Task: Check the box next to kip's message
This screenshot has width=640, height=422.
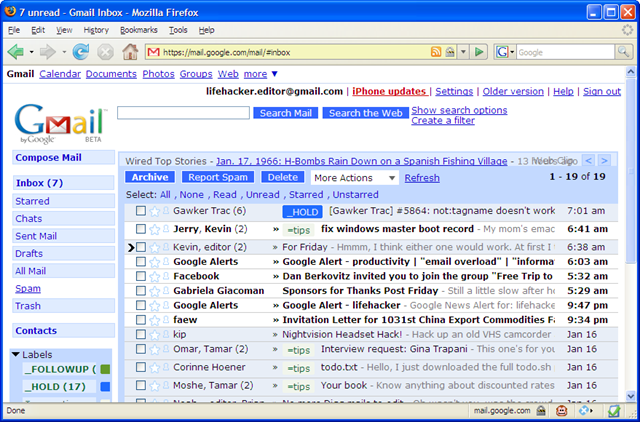Action: (x=141, y=334)
